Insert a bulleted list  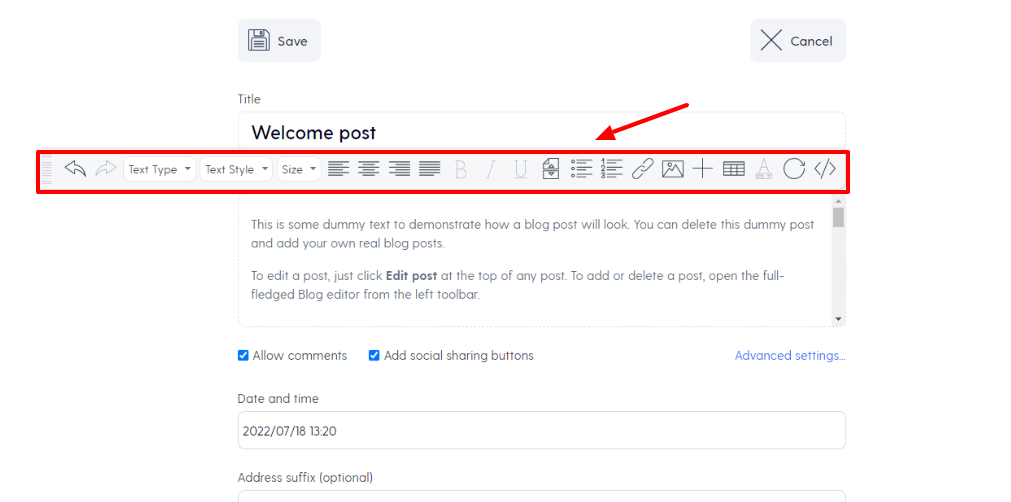[x=582, y=169]
